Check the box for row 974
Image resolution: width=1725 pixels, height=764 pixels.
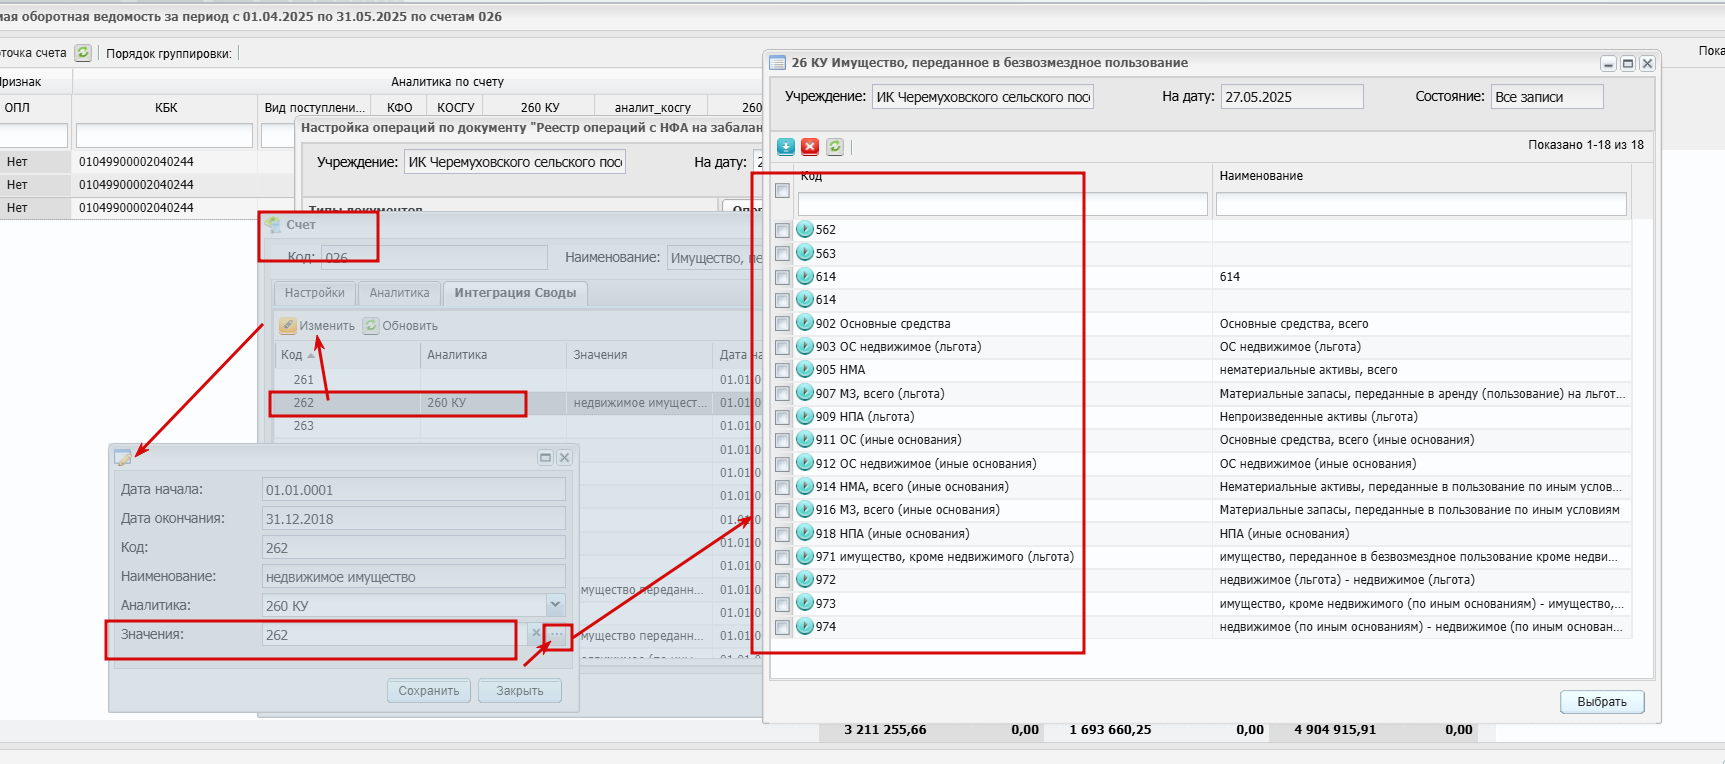(782, 627)
